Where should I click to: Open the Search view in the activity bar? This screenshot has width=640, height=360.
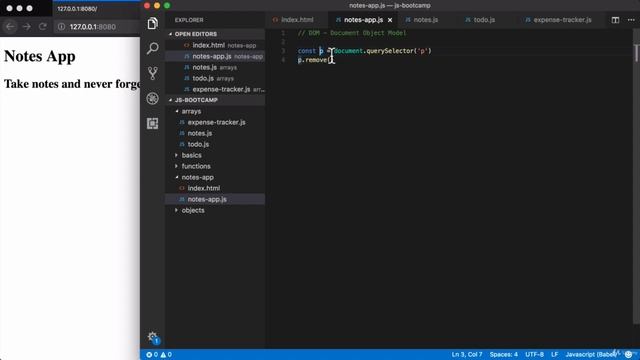coord(152,48)
